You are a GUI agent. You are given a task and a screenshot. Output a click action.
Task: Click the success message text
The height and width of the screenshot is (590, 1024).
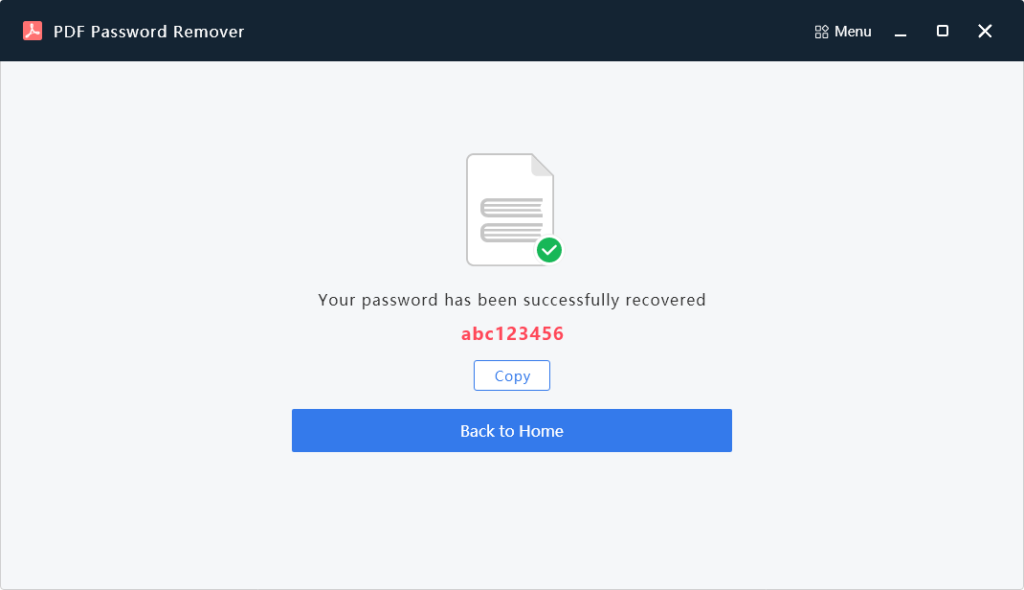(511, 299)
